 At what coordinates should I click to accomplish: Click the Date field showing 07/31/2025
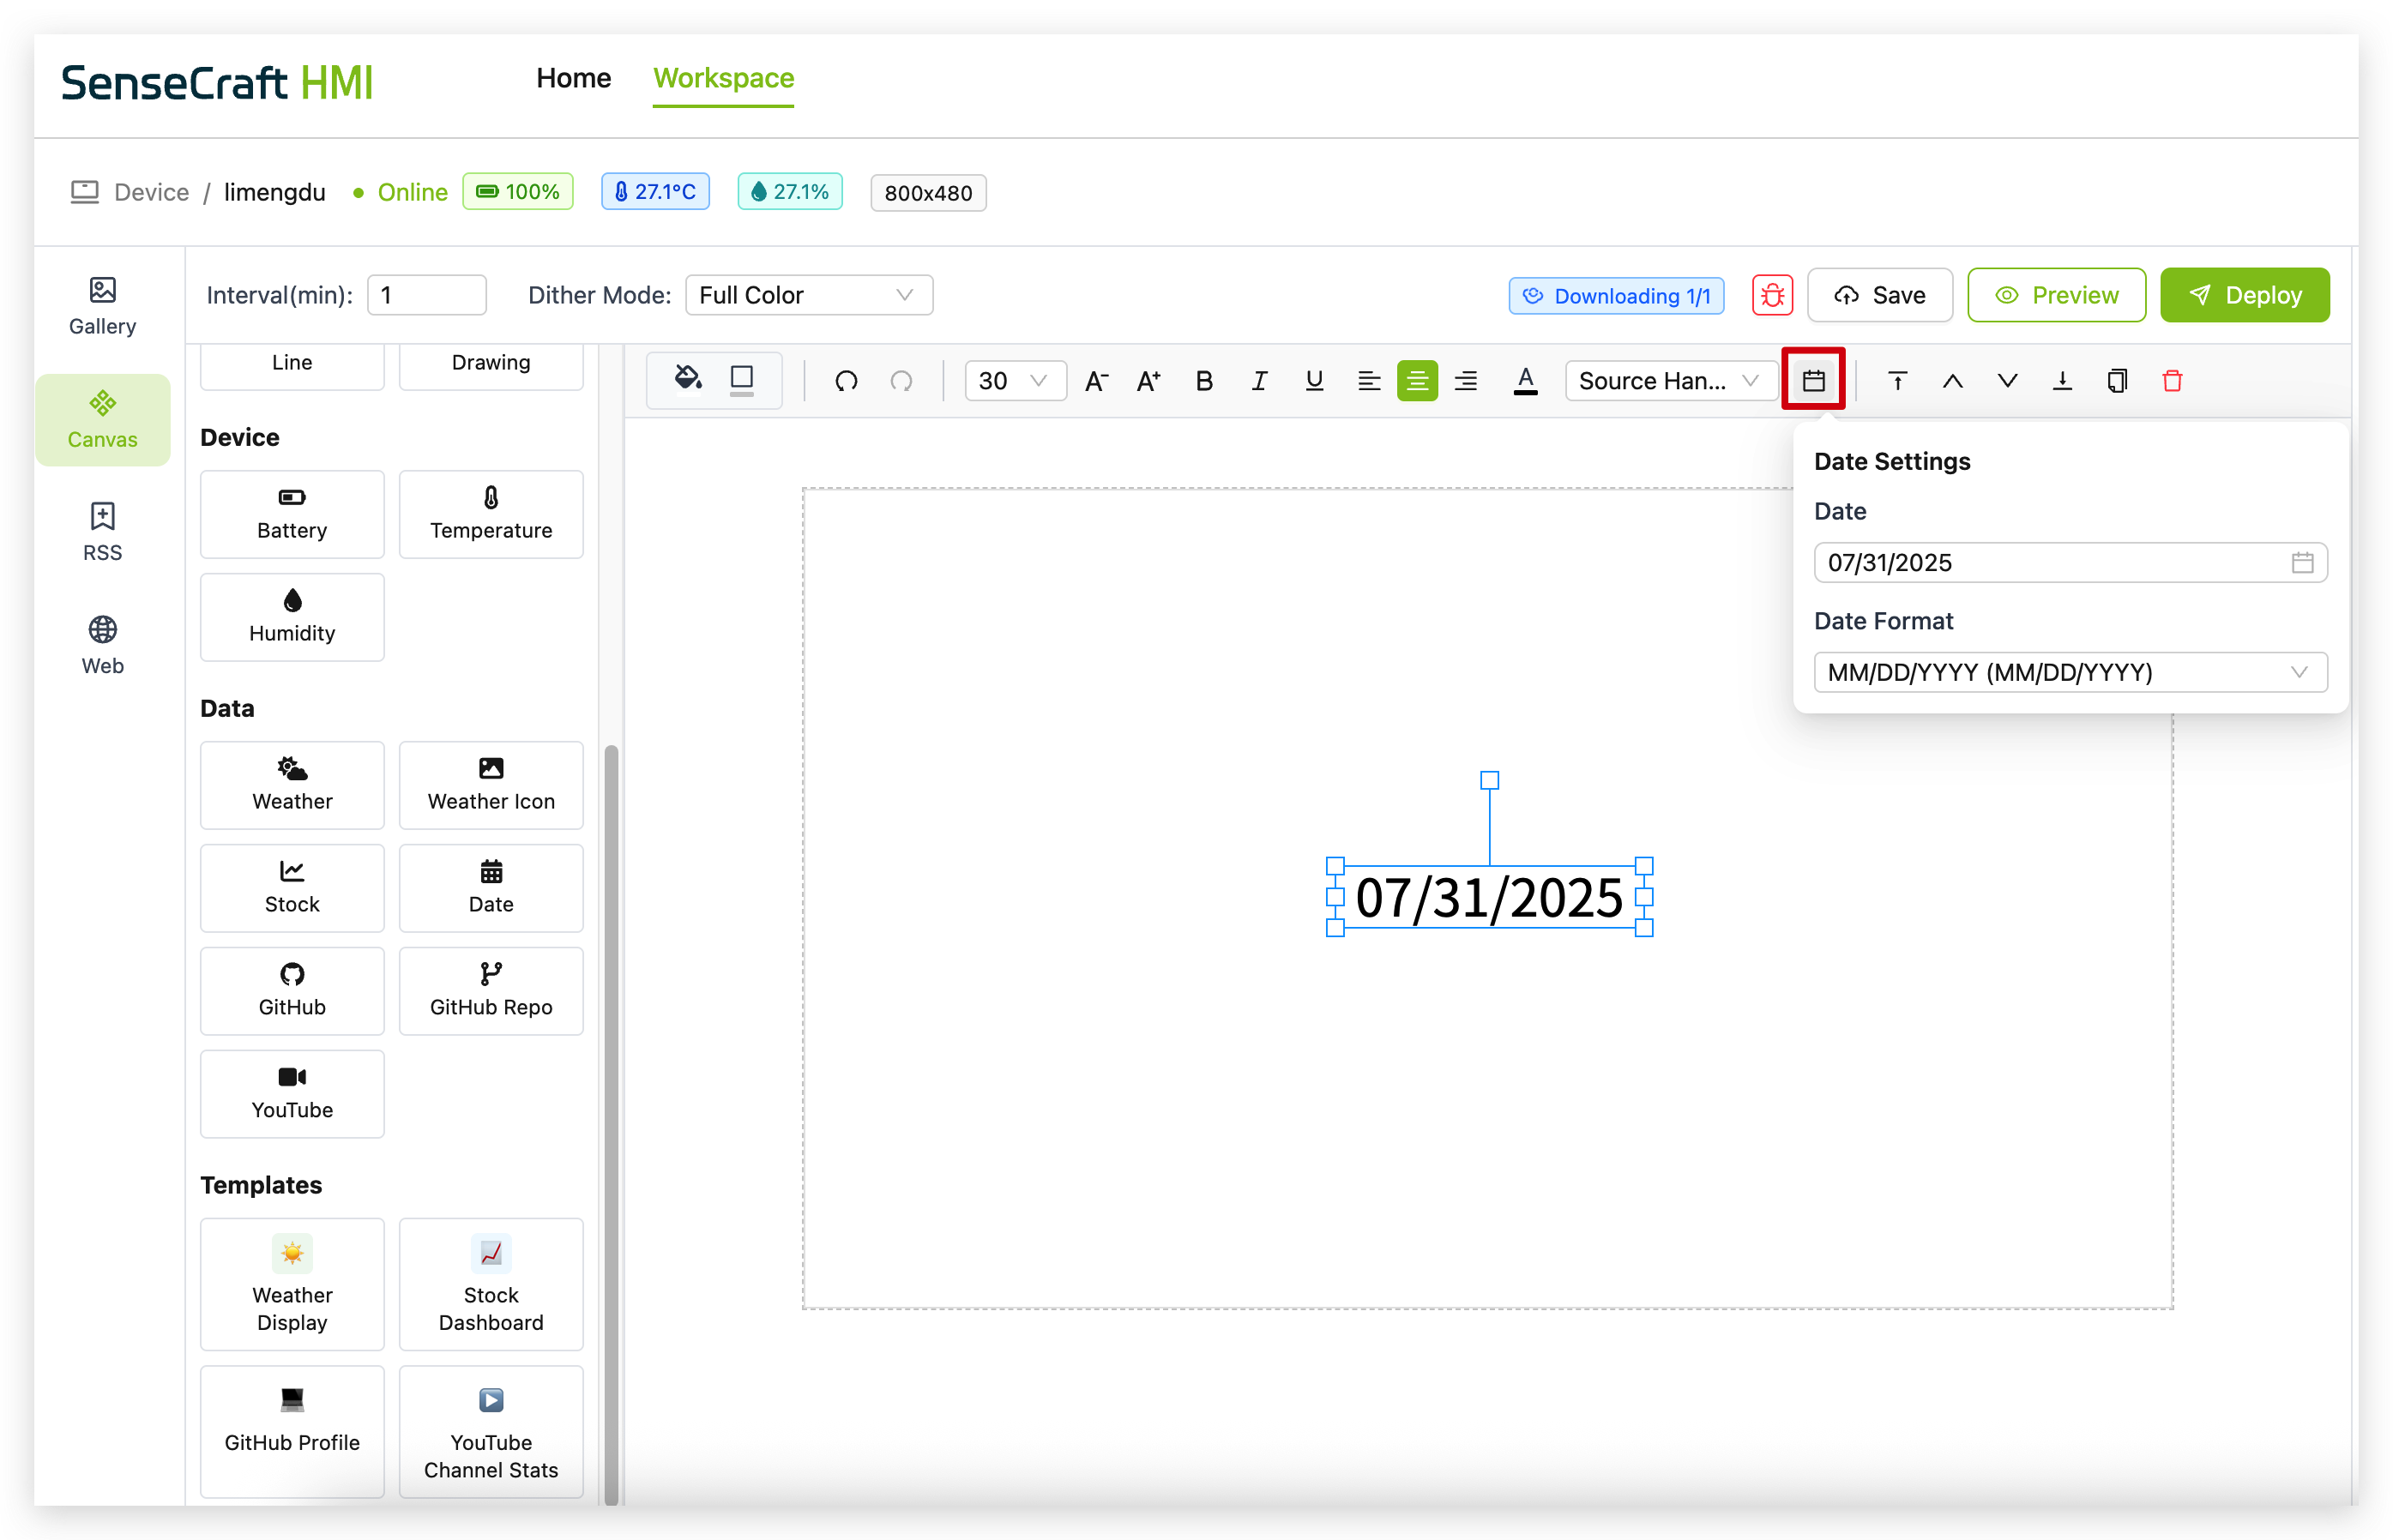(x=2070, y=562)
